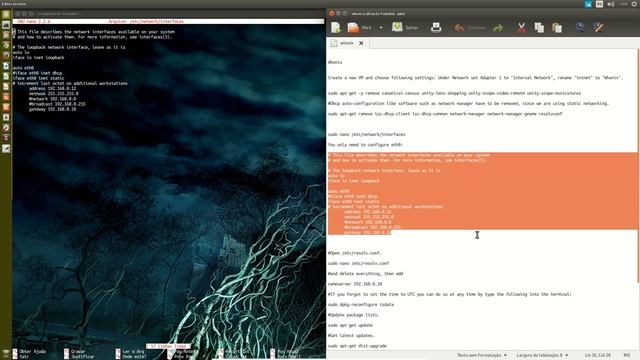The width and height of the screenshot is (640, 360).
Task: Click 'netmask 255.255.255.0' in terminal
Action: [x=54, y=94]
